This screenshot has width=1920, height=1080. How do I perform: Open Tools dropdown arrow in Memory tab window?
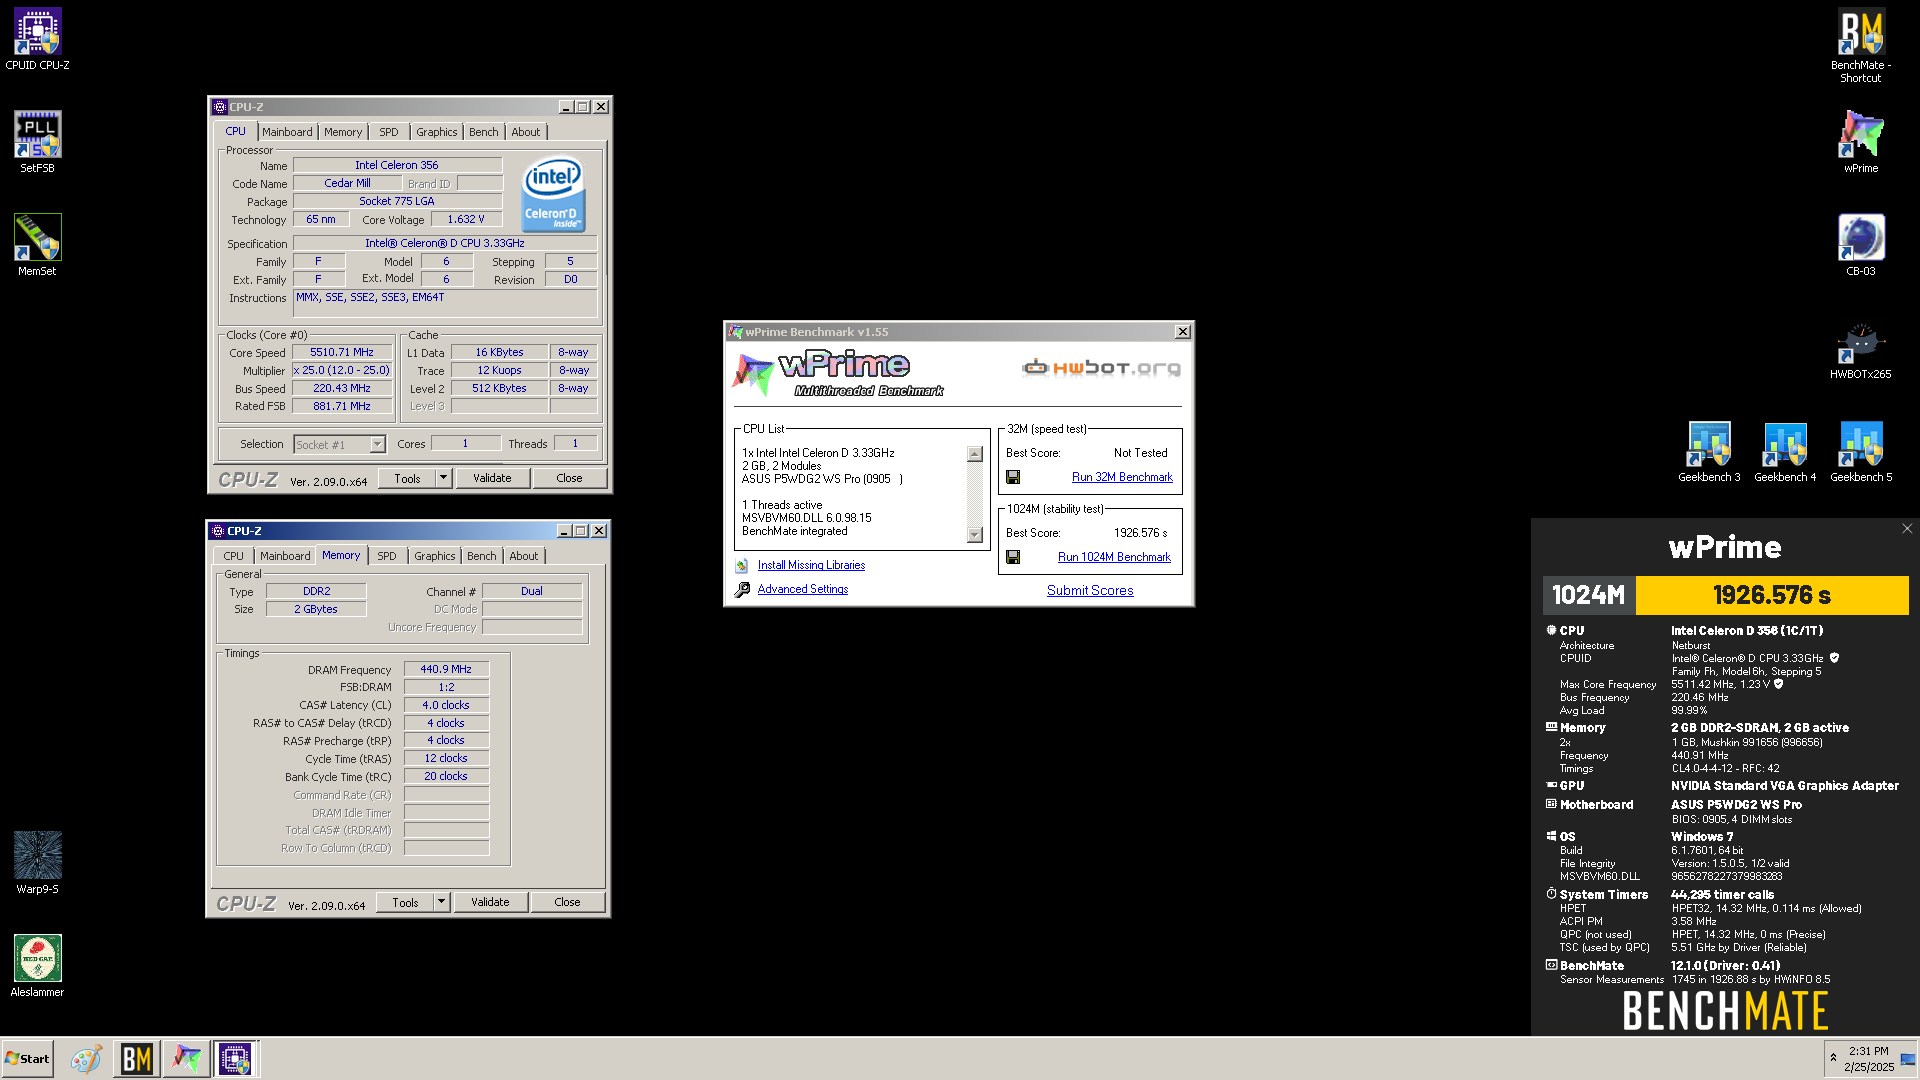[441, 902]
